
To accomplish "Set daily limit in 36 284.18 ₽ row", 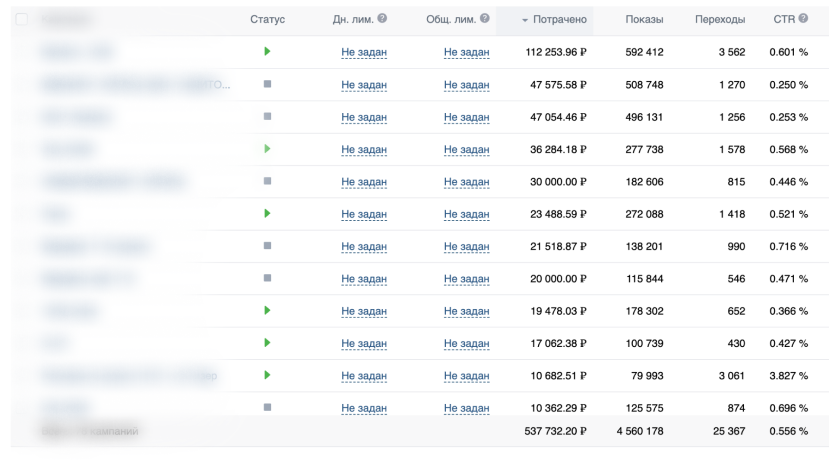I will (x=364, y=150).
